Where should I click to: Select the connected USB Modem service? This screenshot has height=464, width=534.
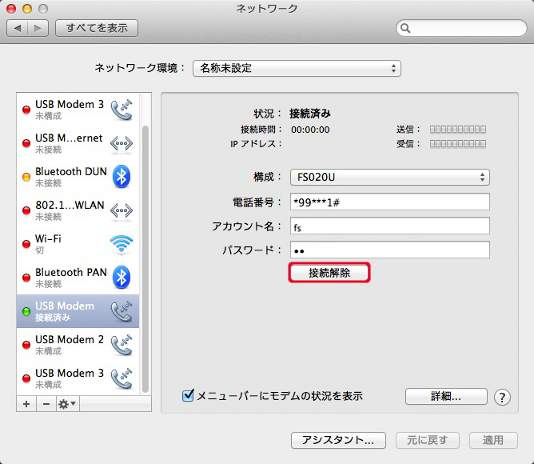point(78,311)
